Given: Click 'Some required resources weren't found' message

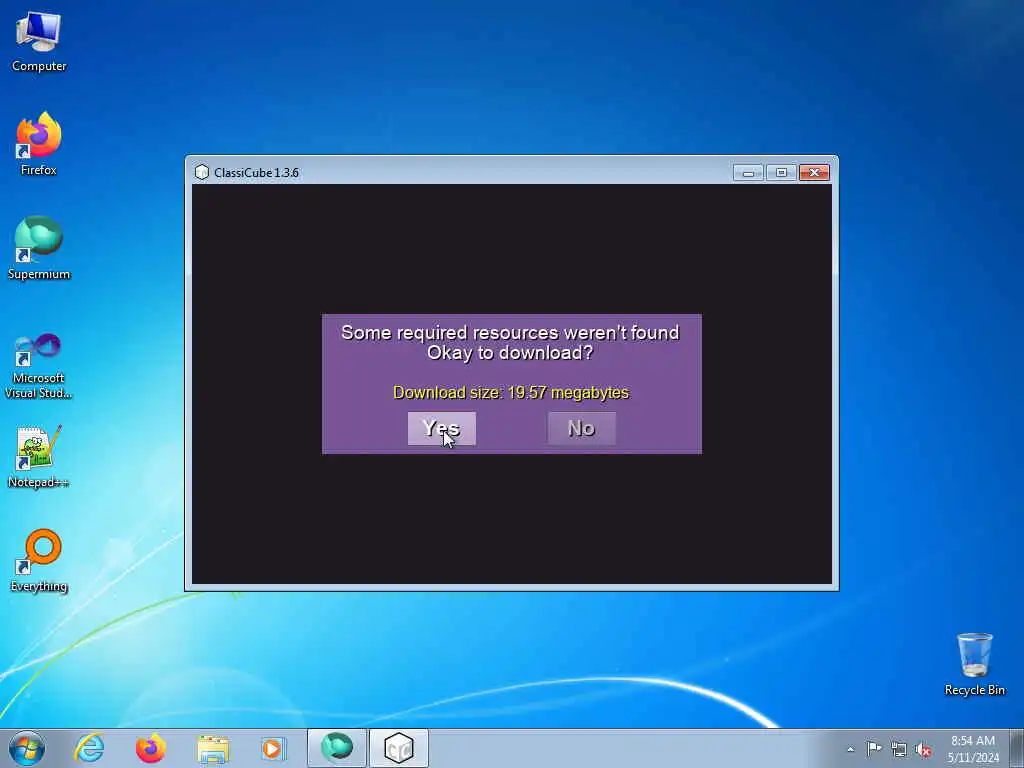Looking at the screenshot, I should (510, 332).
